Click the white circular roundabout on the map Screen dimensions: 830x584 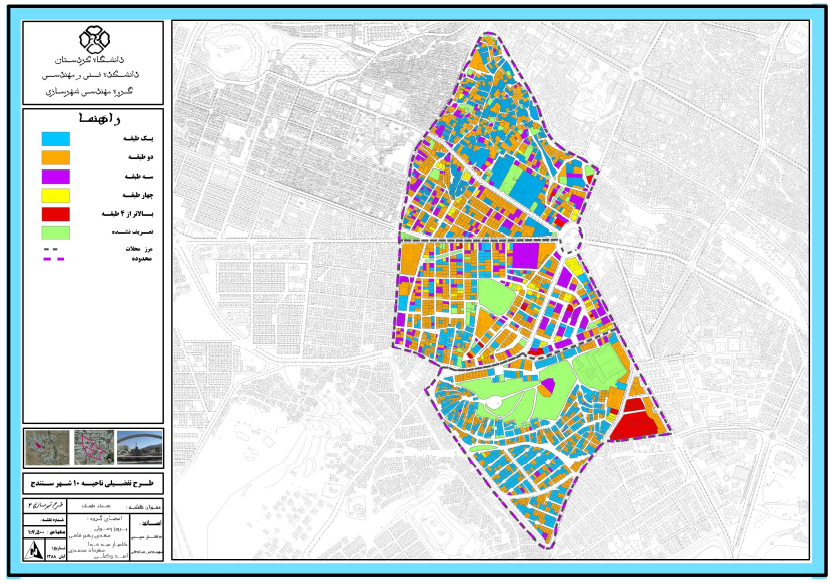click(567, 237)
